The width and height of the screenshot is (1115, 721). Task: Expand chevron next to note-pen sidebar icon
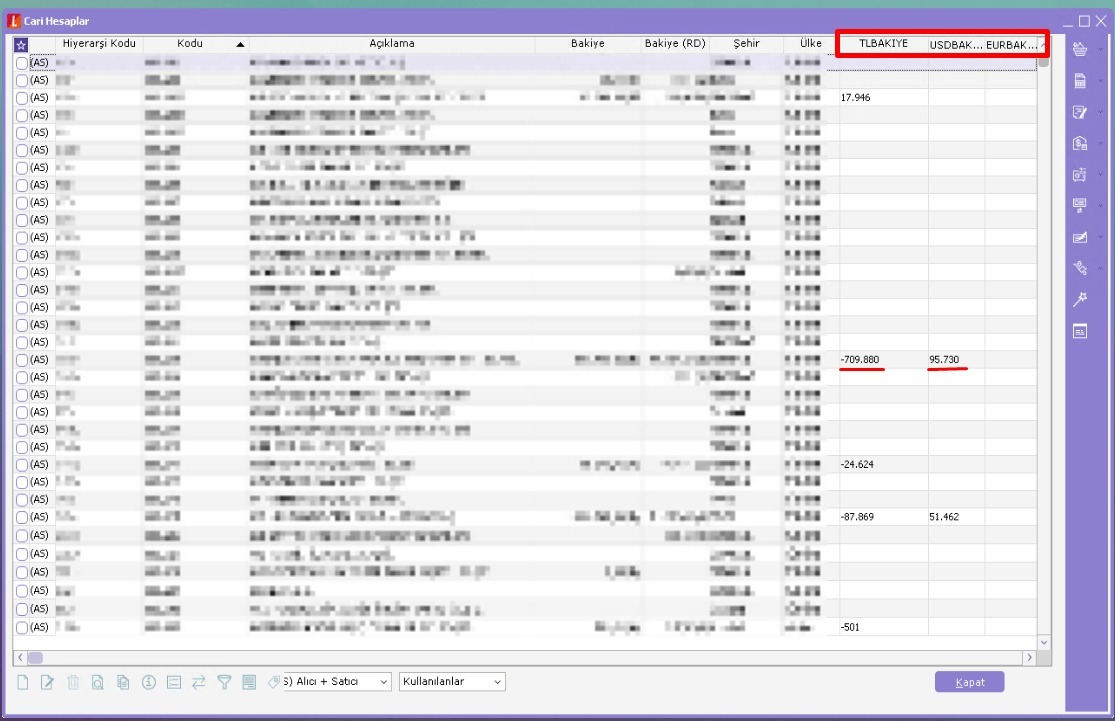(1101, 112)
